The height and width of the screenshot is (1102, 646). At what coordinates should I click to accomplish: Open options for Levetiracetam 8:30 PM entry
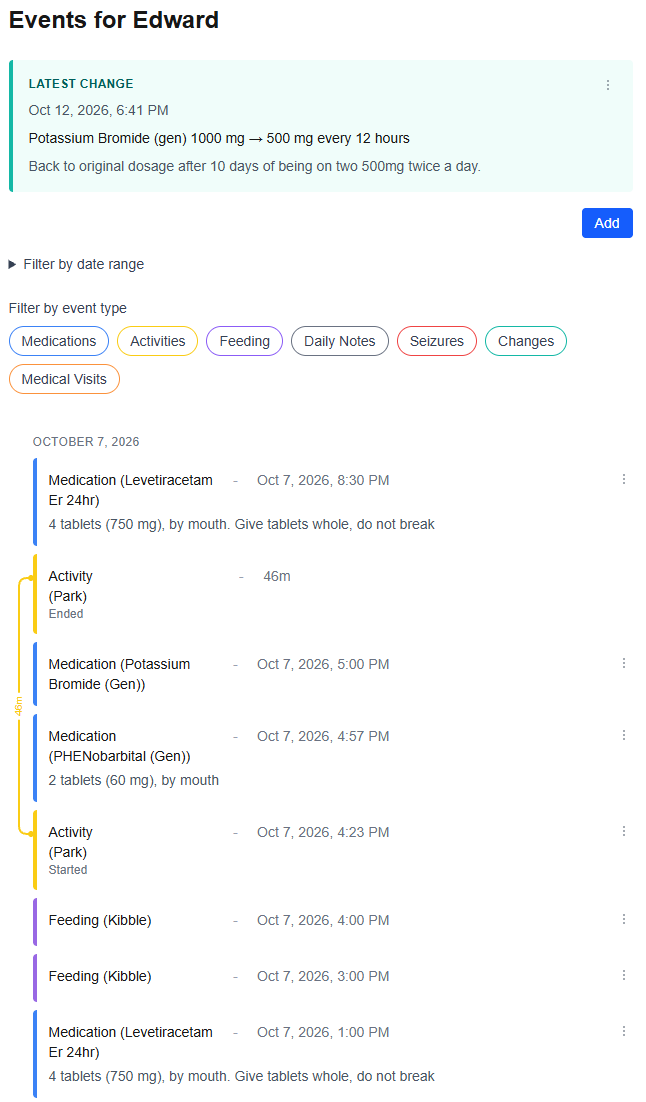click(x=624, y=479)
